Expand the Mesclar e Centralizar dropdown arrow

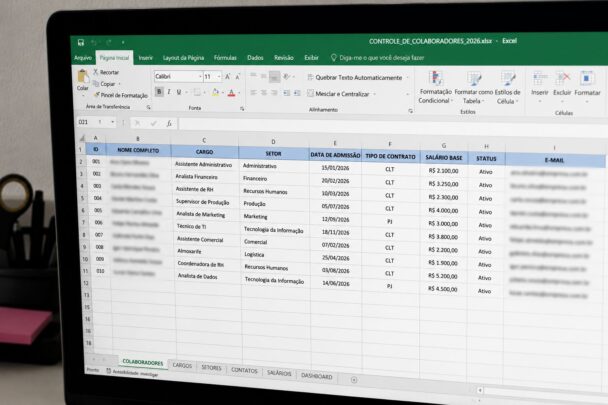tap(374, 94)
